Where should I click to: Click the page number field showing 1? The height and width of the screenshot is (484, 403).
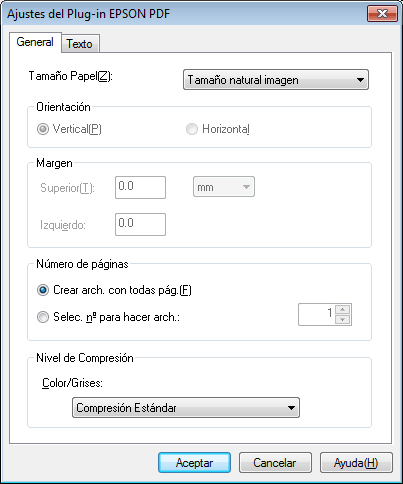317,314
